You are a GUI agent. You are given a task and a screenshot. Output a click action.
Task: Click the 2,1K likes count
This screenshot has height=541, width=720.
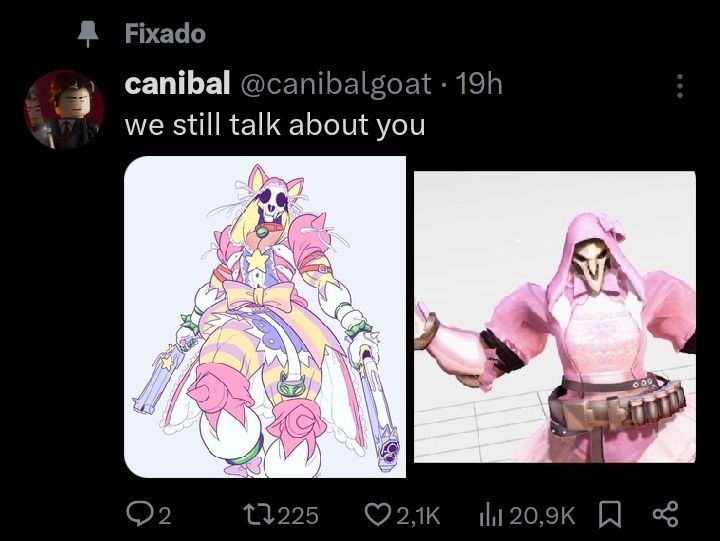coord(418,516)
